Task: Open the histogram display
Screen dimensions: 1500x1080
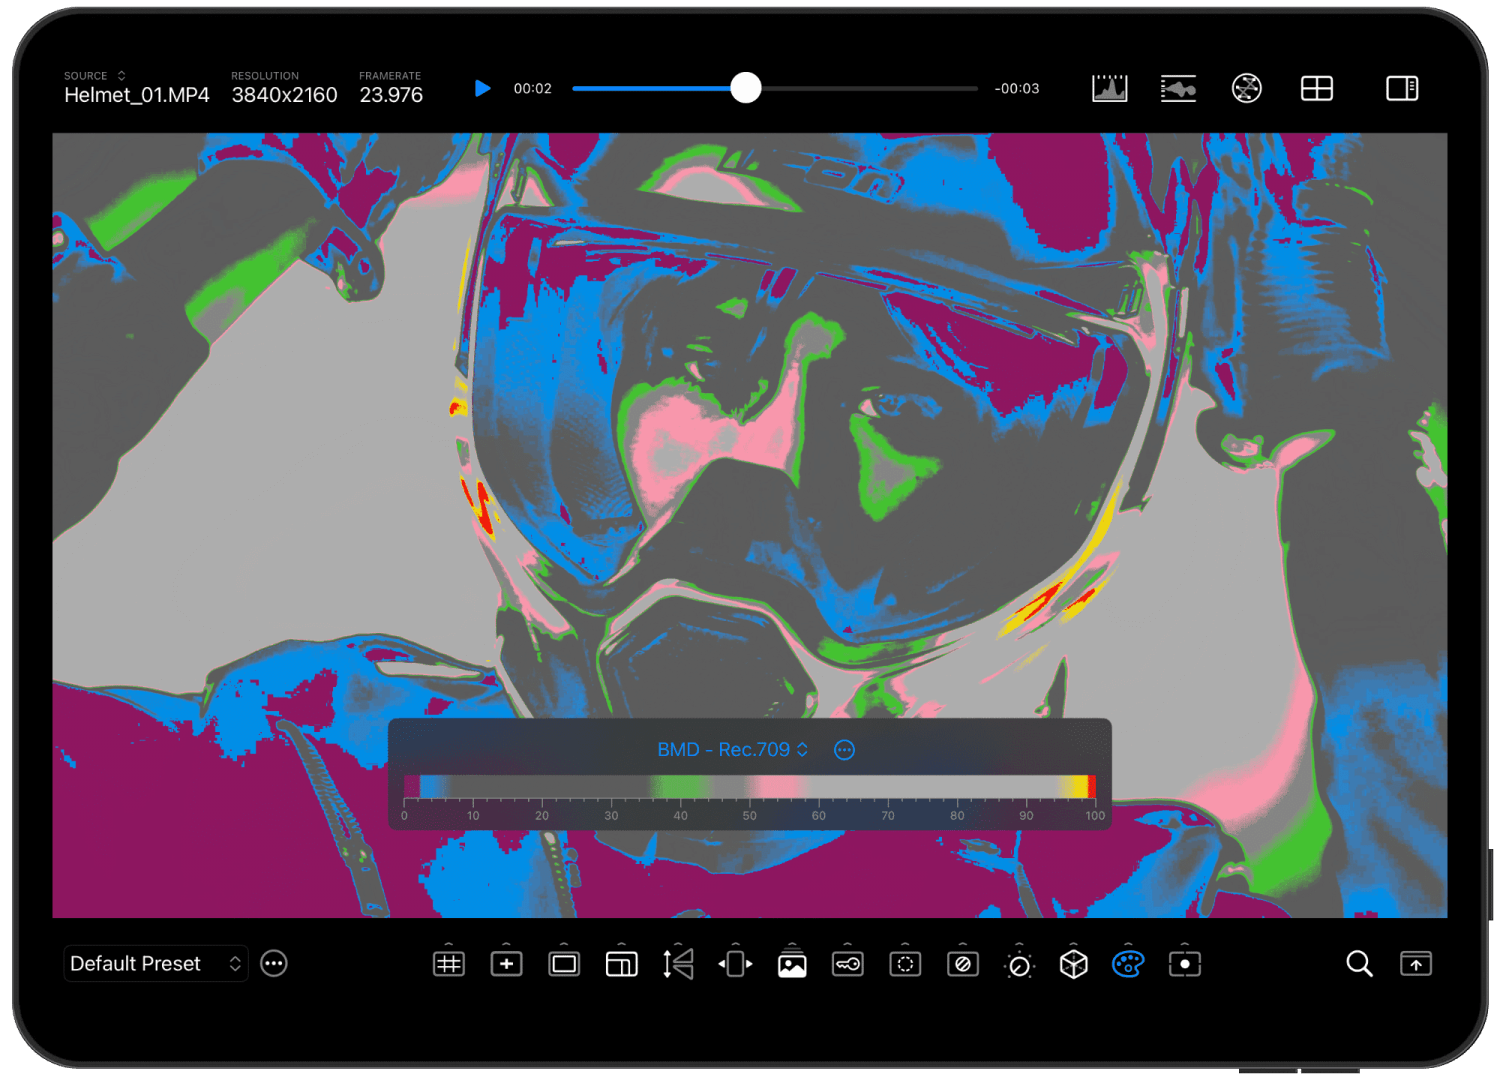Action: [1108, 88]
